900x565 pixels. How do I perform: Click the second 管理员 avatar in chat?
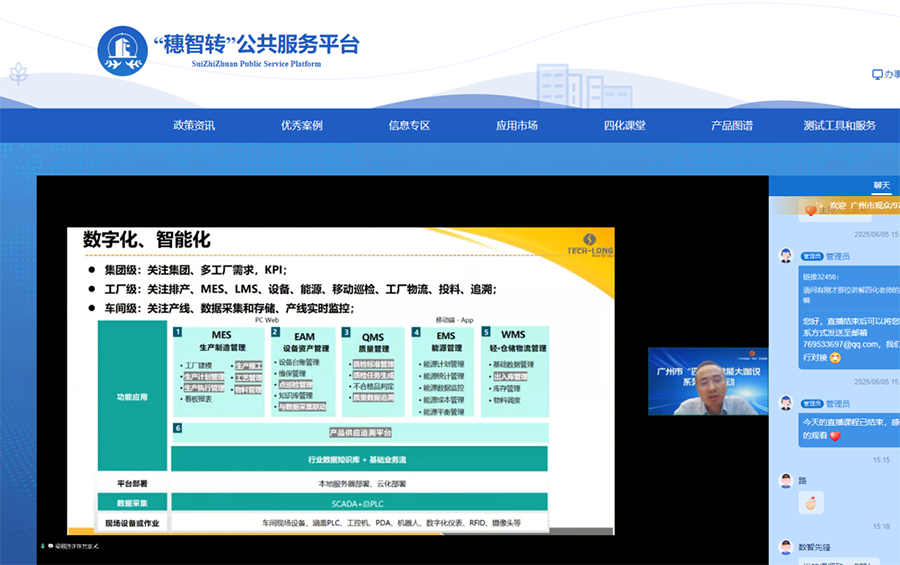[786, 404]
